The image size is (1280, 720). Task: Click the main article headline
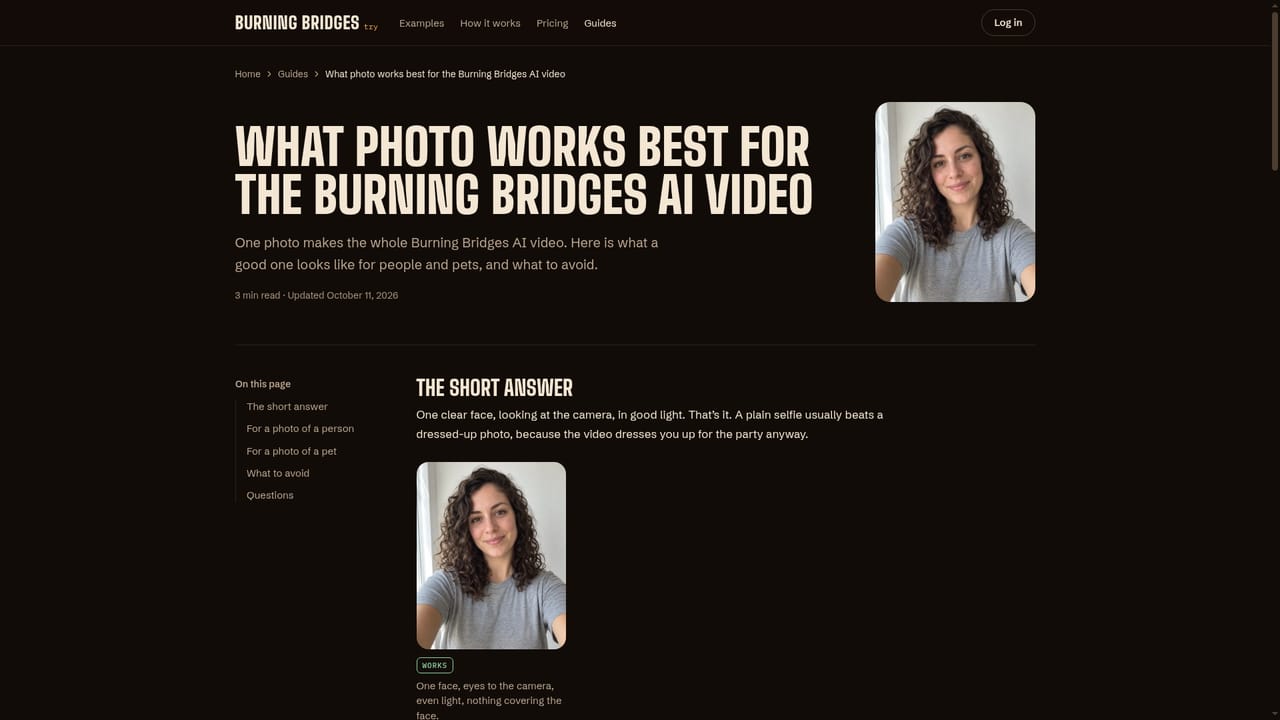click(523, 172)
